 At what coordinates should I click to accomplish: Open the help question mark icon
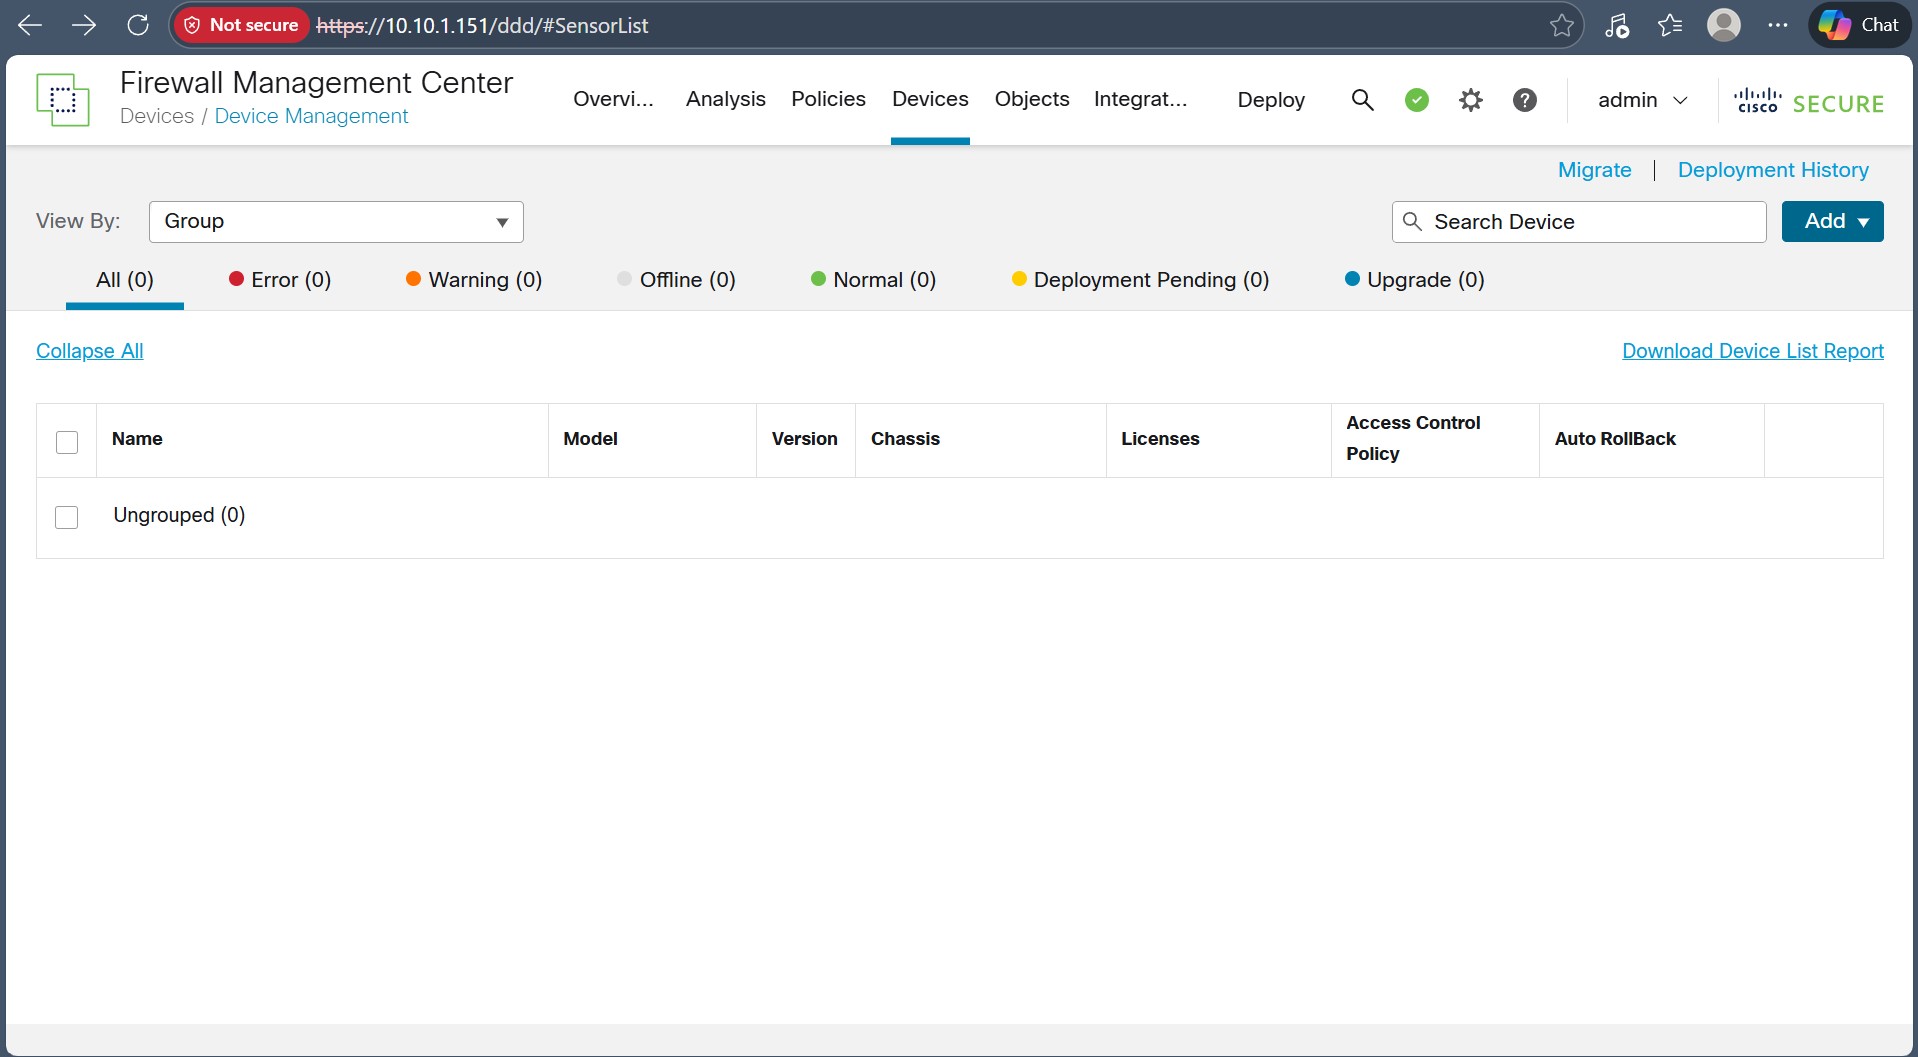(1524, 100)
